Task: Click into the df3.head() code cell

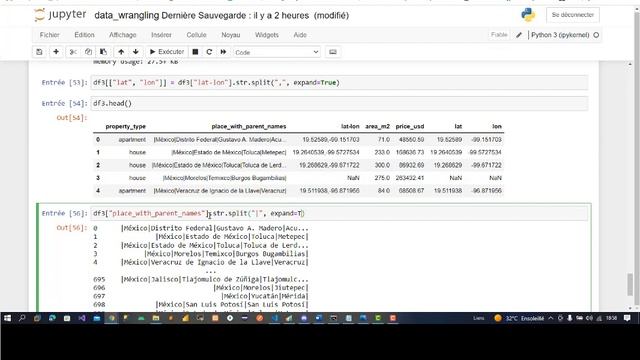Action: 339,103
